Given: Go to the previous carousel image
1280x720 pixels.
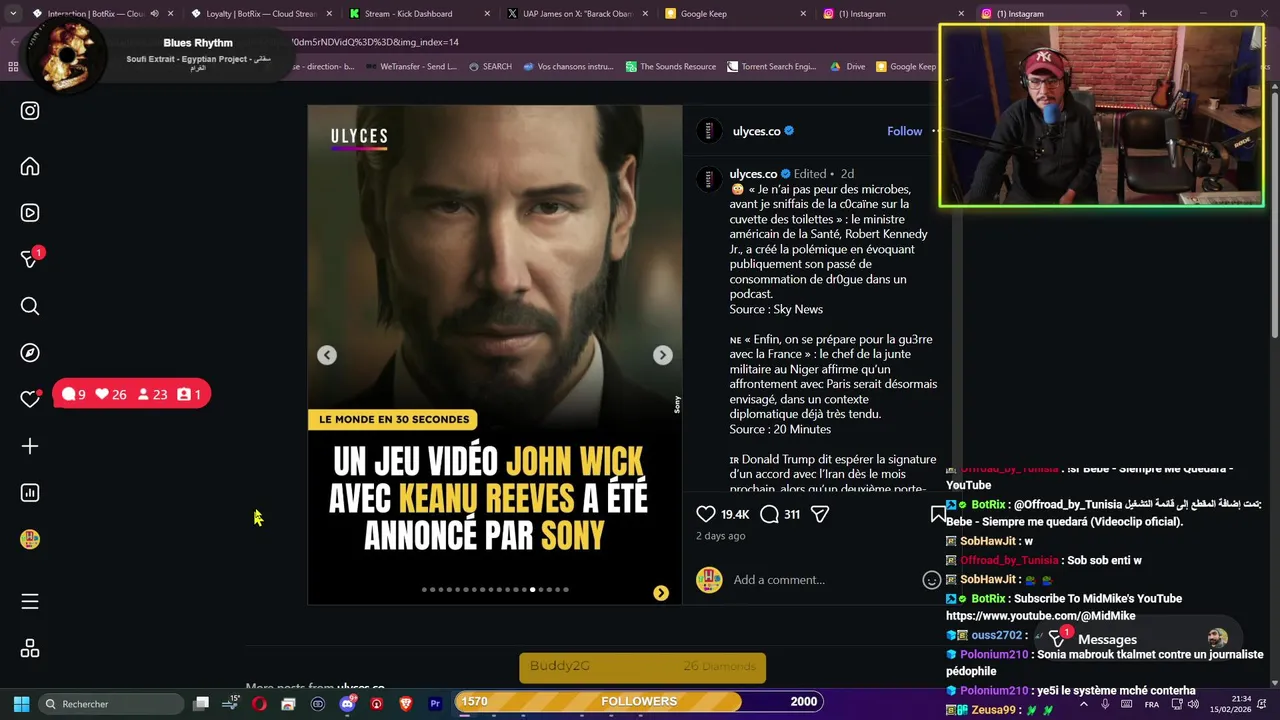Looking at the screenshot, I should (327, 355).
